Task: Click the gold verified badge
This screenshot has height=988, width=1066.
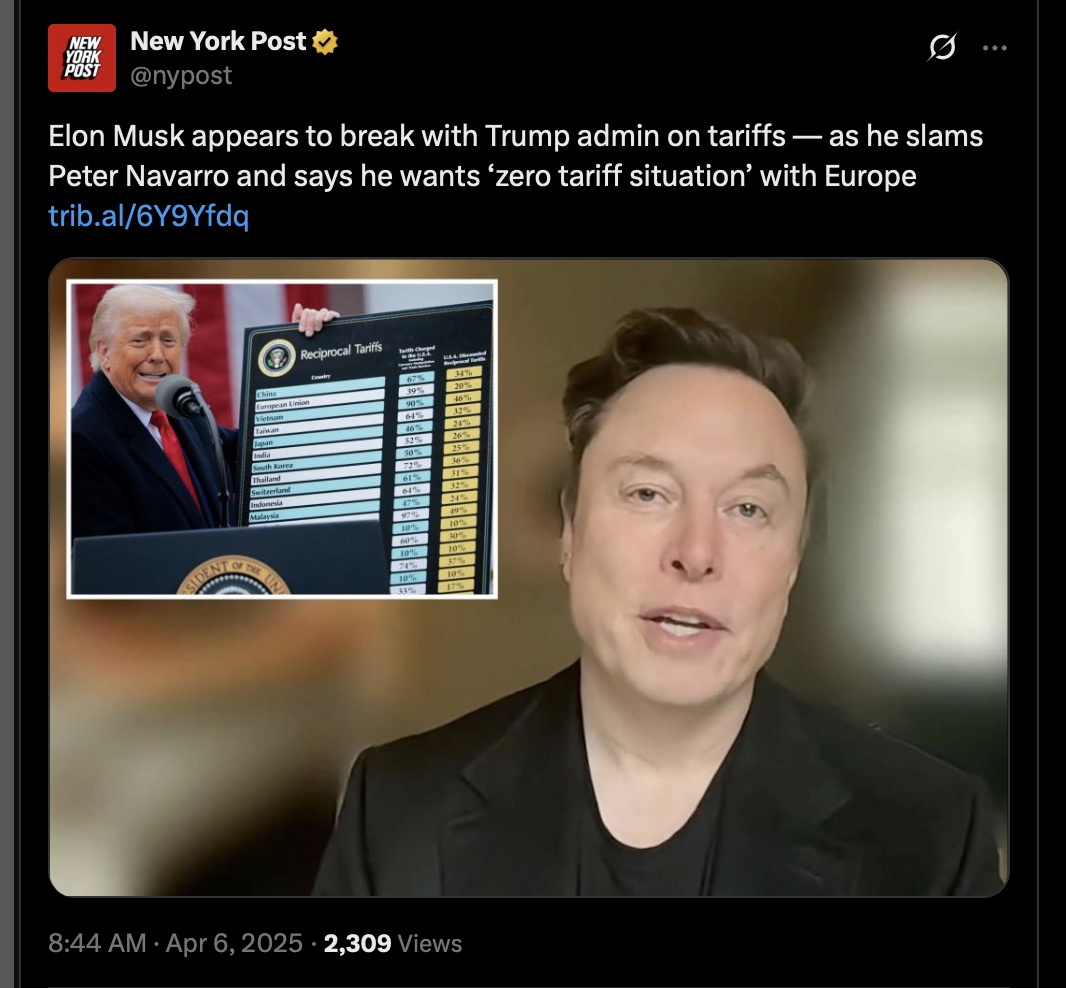Action: coord(325,41)
